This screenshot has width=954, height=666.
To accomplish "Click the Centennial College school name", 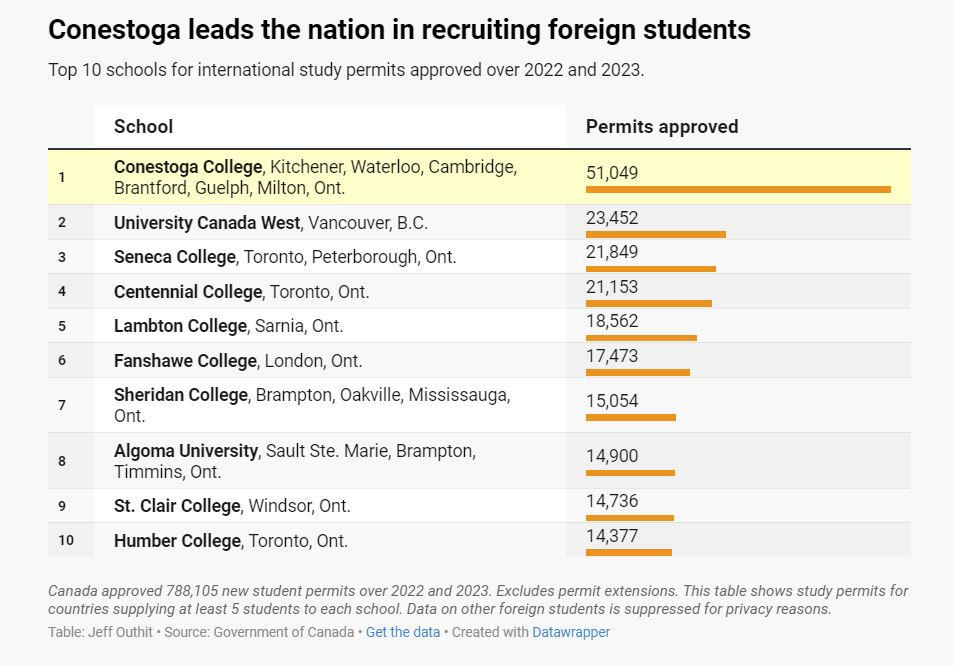I will pos(188,292).
